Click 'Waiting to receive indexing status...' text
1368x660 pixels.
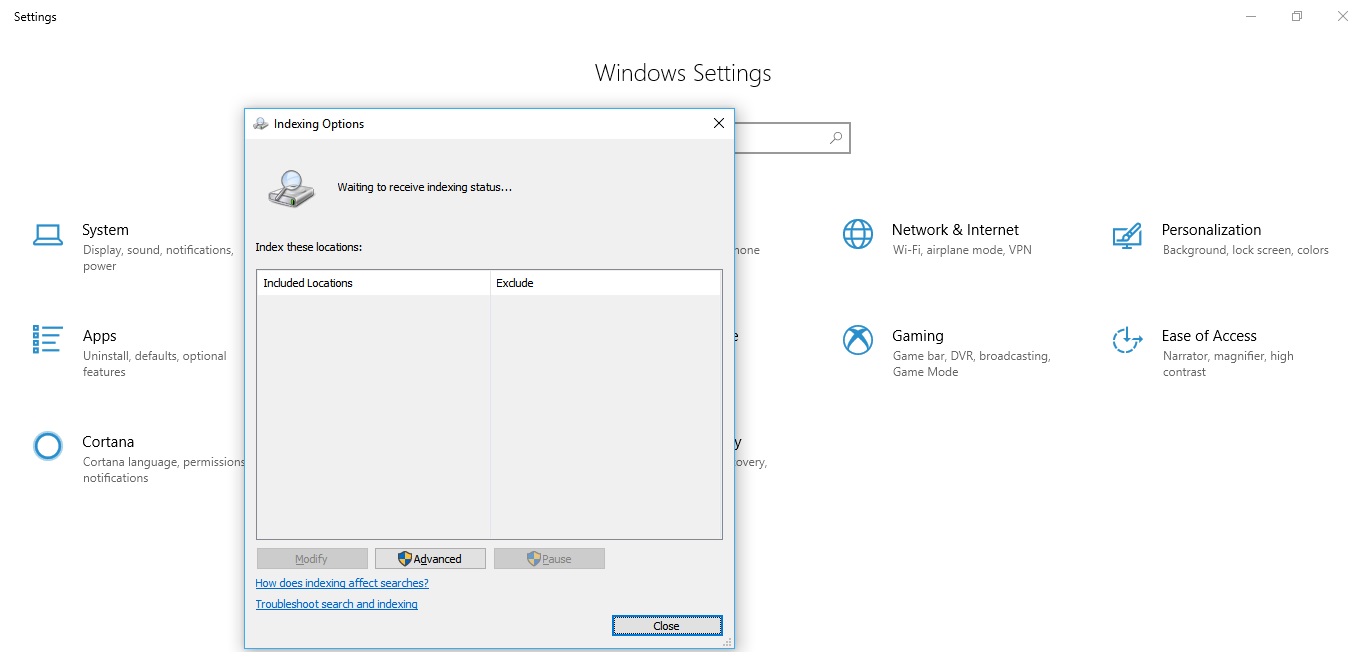tap(425, 187)
